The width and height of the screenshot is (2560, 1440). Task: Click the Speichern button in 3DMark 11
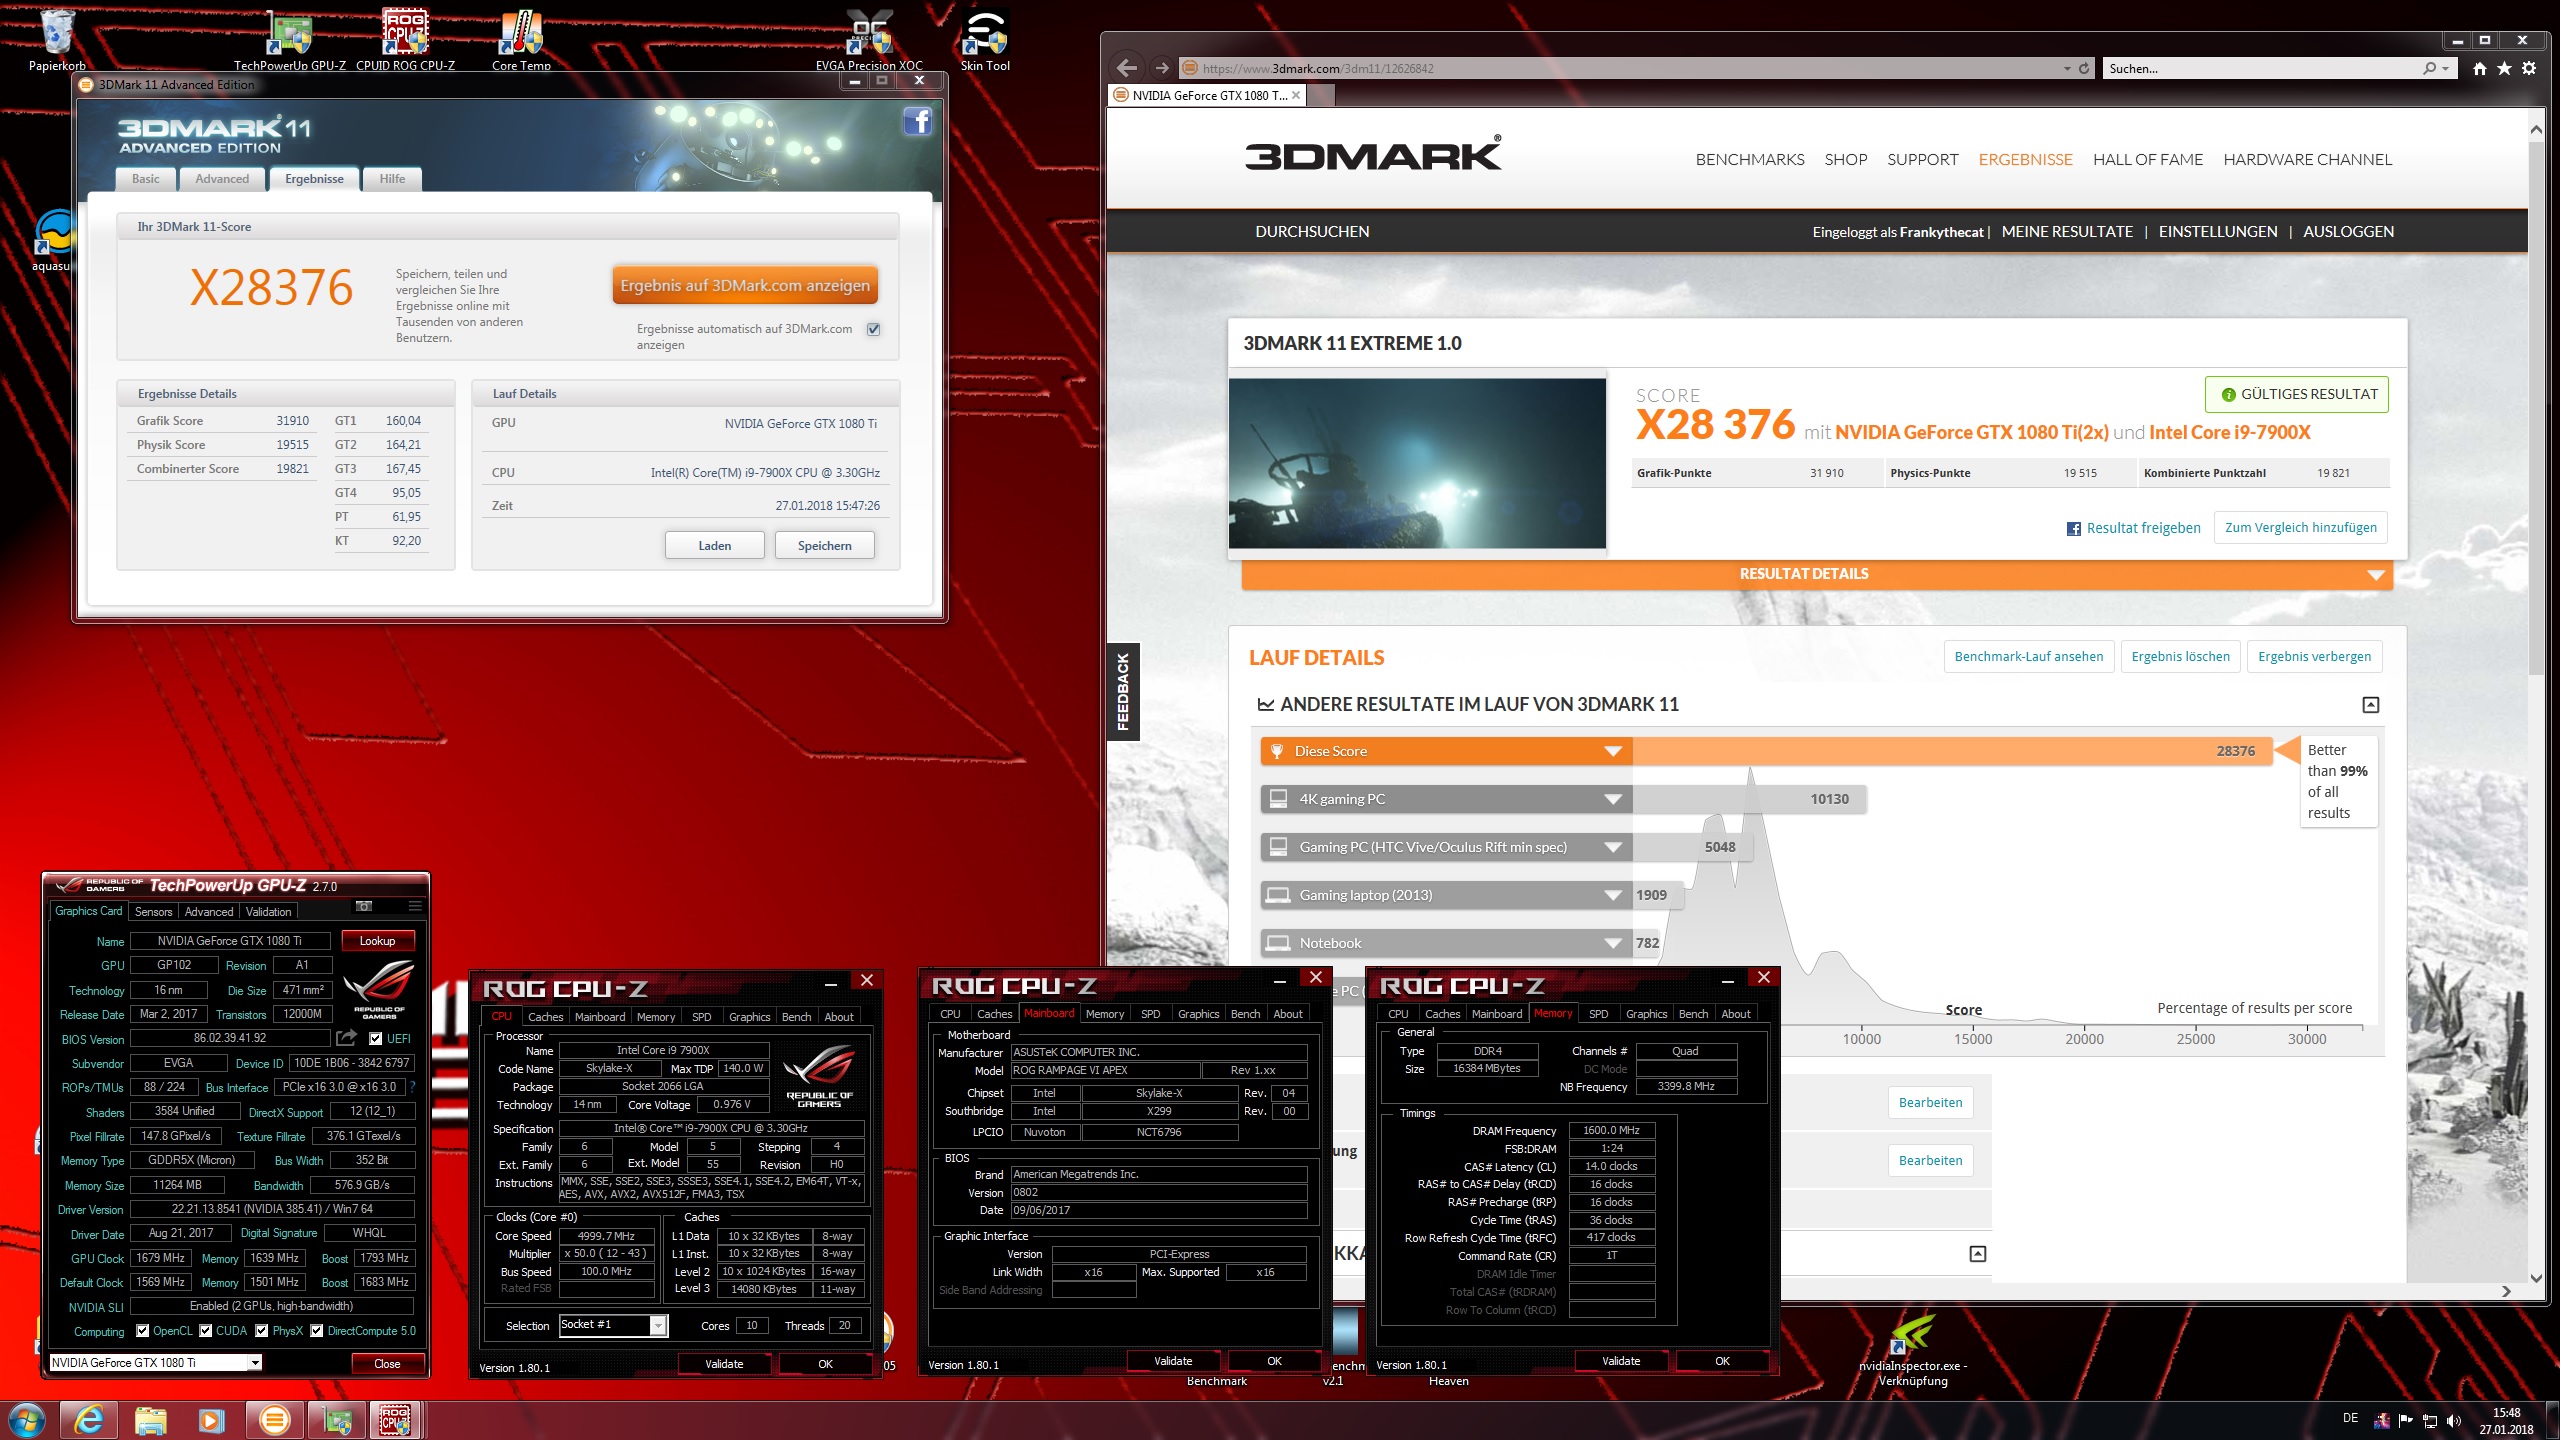coord(825,545)
